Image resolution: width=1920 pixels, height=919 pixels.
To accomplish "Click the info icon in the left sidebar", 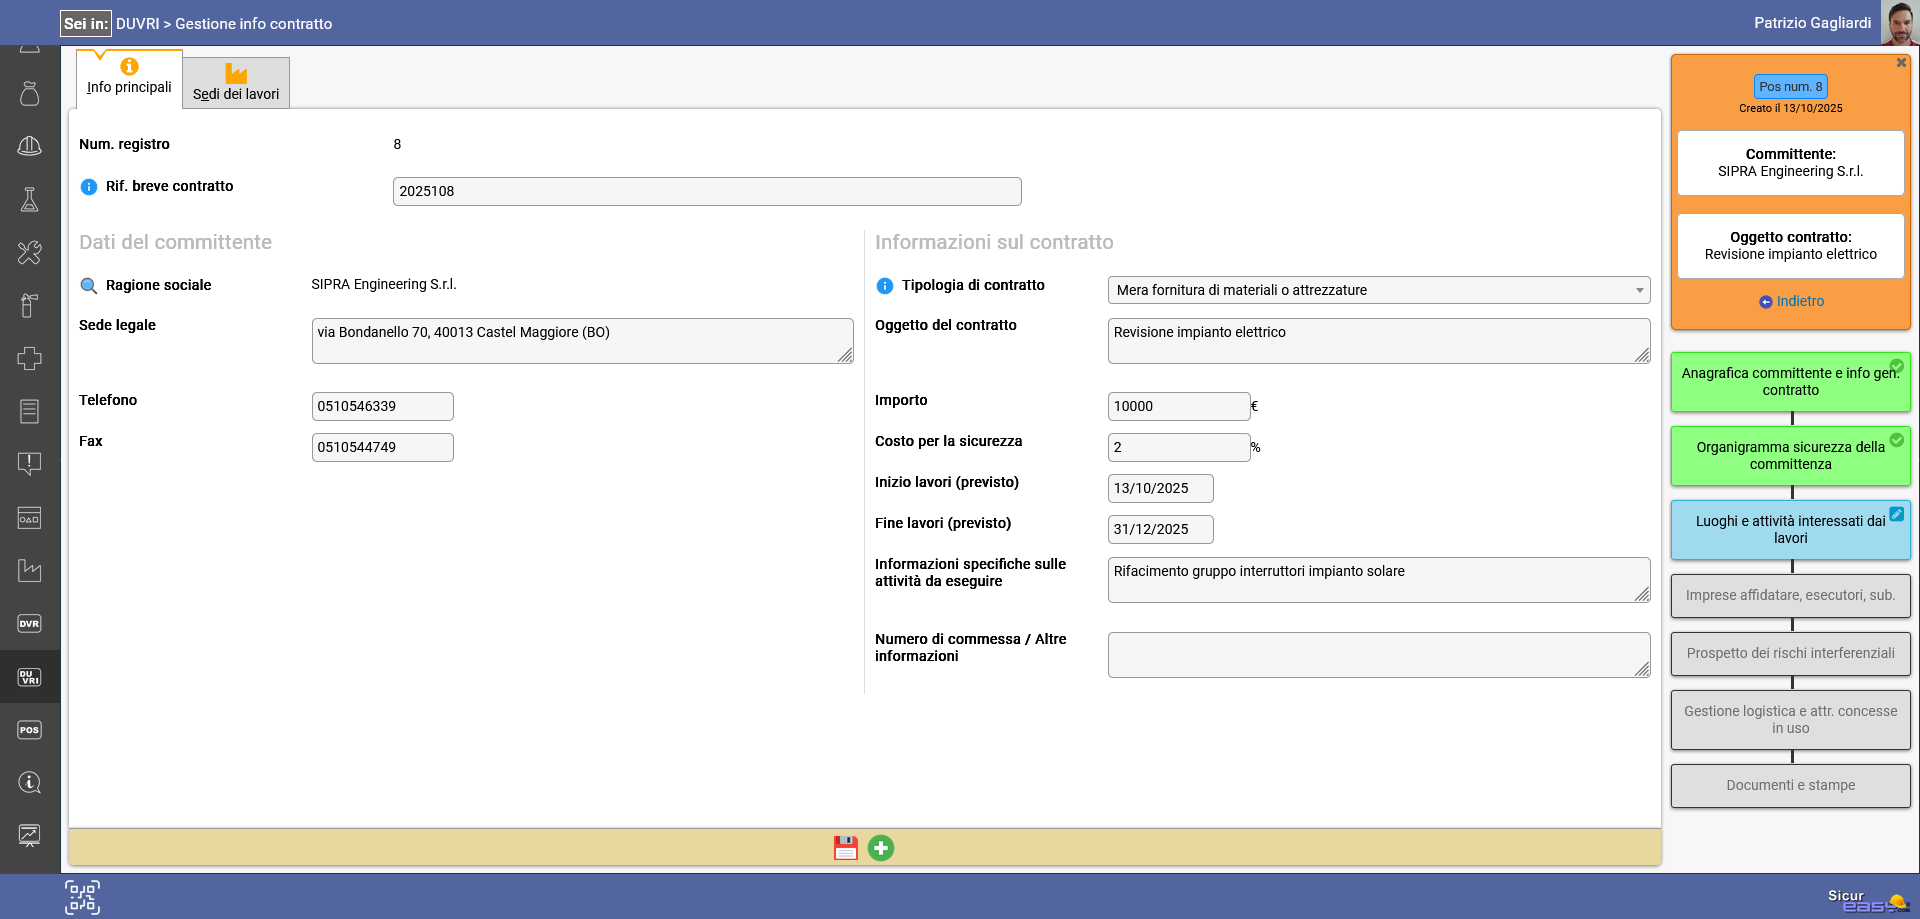I will coord(29,783).
